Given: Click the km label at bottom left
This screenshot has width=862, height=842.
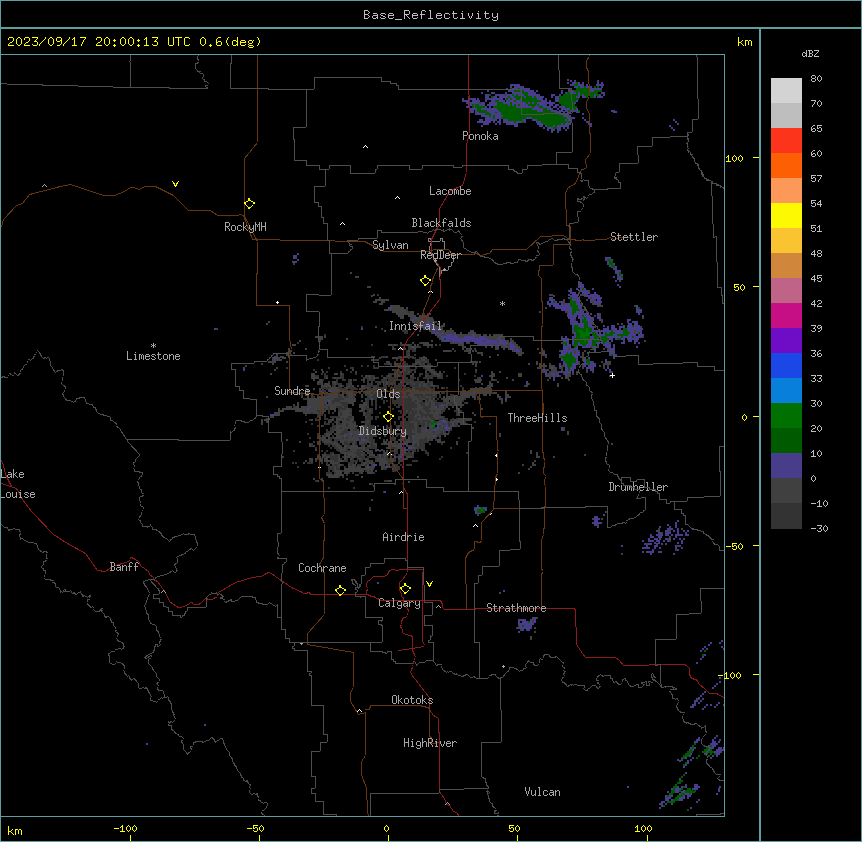Looking at the screenshot, I should 15,830.
